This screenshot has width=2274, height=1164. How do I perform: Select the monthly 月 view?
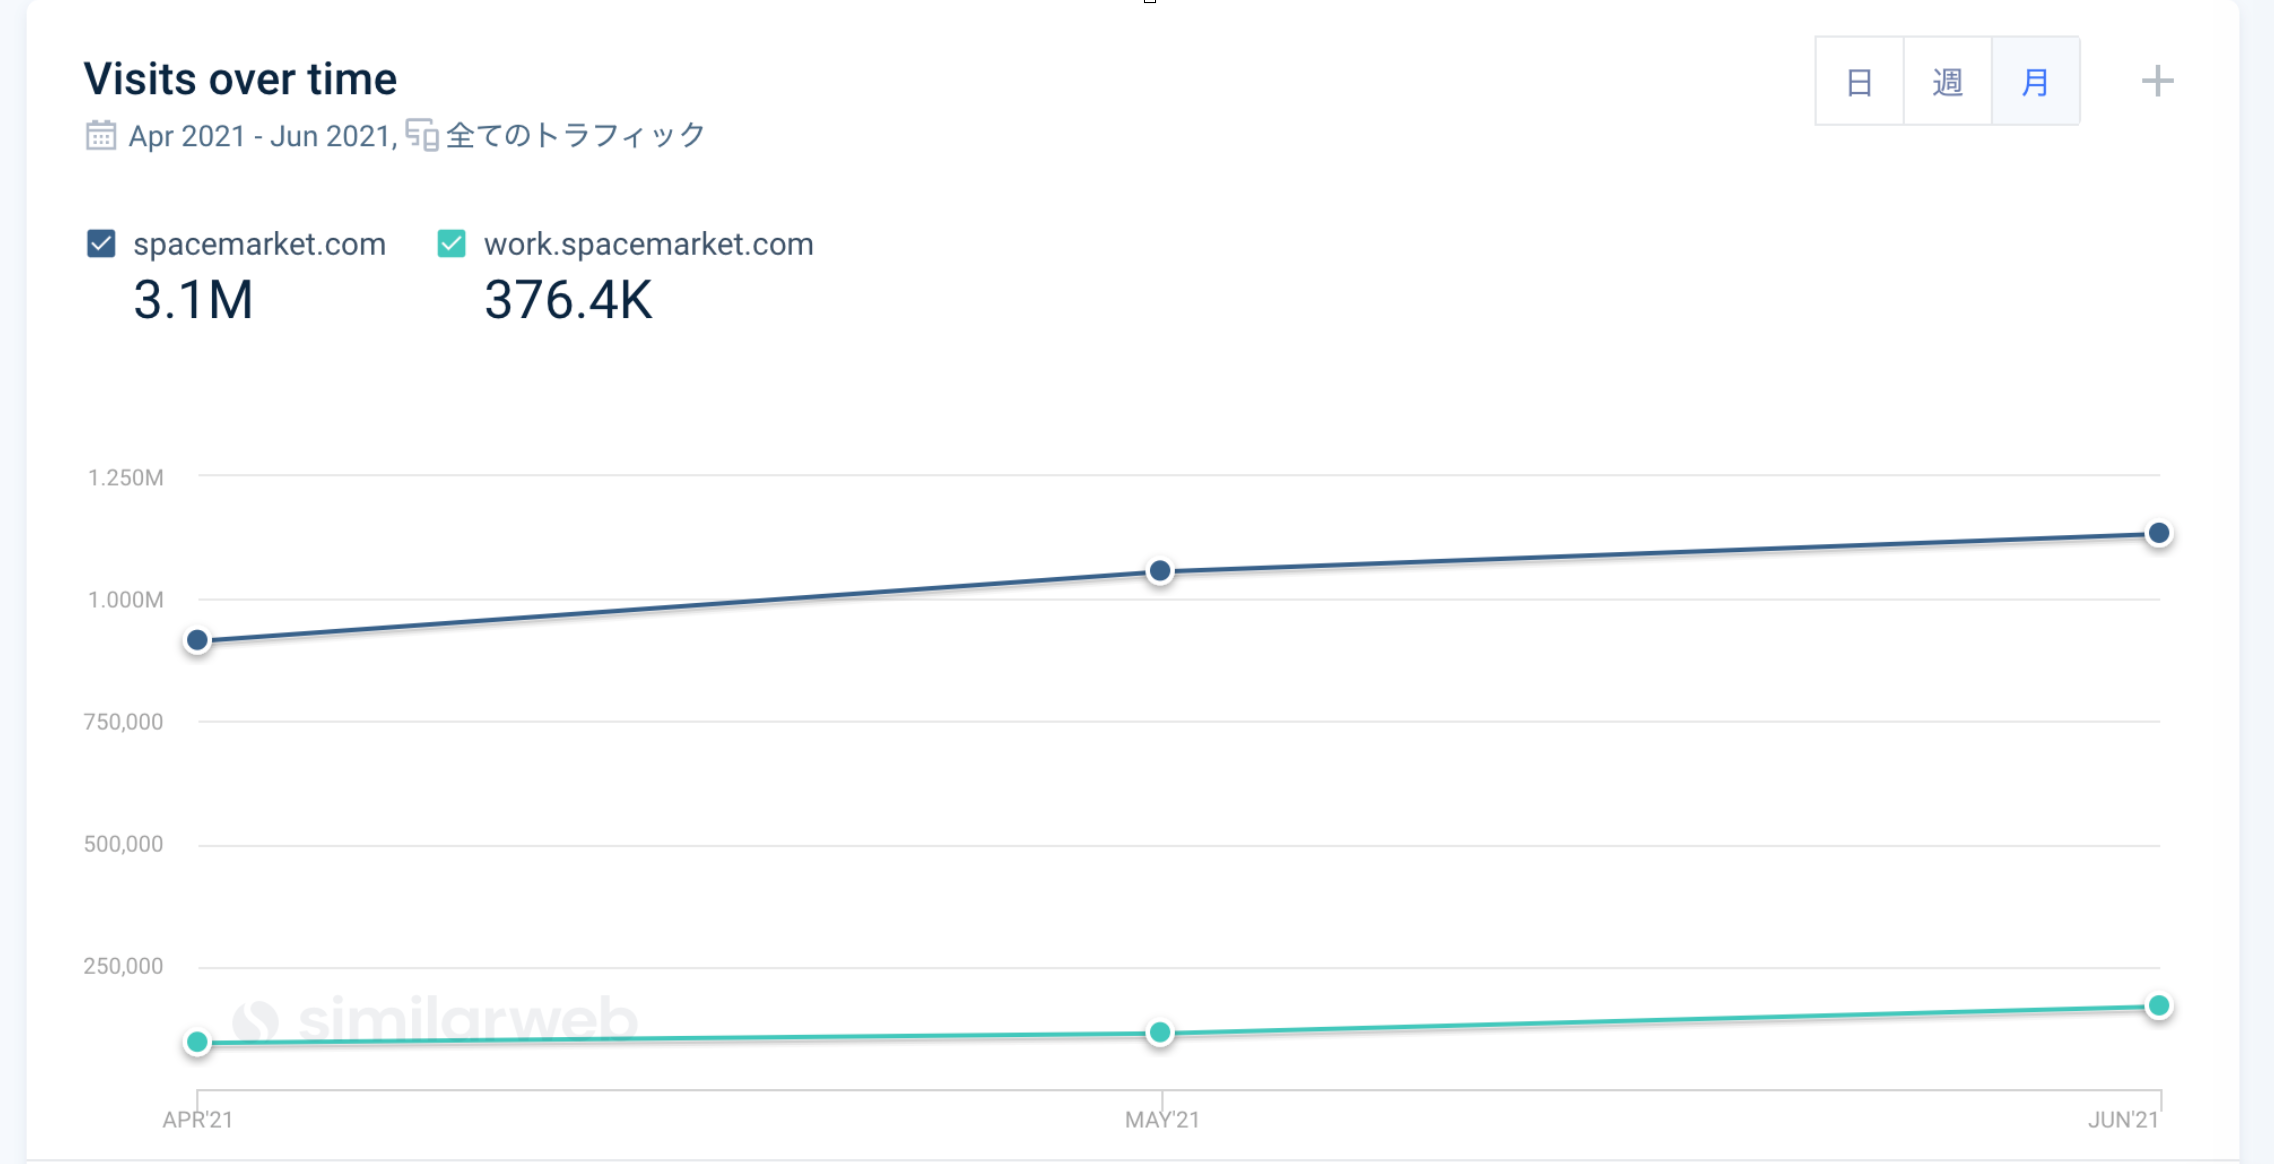click(x=2035, y=82)
